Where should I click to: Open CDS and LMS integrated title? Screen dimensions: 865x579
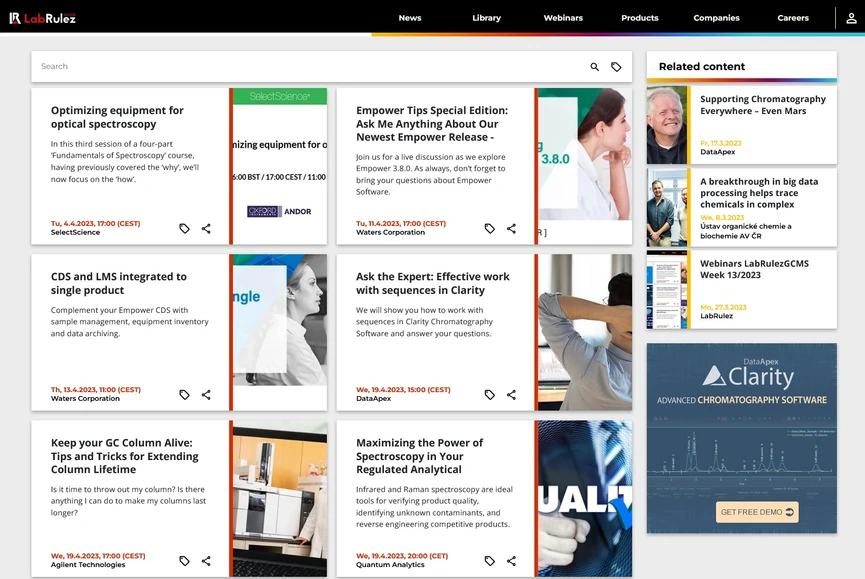tap(119, 283)
